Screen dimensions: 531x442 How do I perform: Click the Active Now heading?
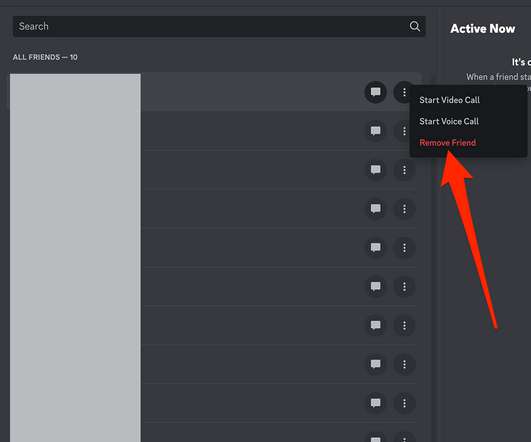483,28
